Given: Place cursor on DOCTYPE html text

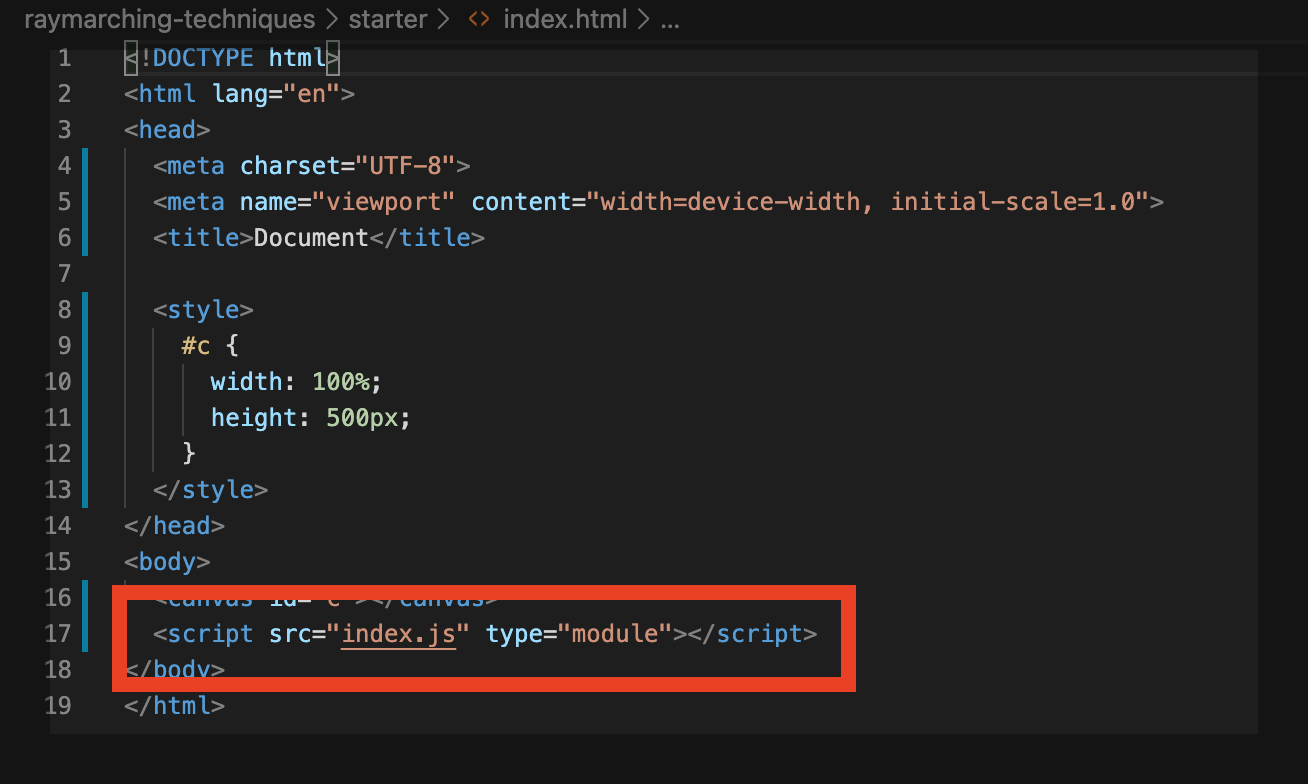Looking at the screenshot, I should [x=239, y=57].
